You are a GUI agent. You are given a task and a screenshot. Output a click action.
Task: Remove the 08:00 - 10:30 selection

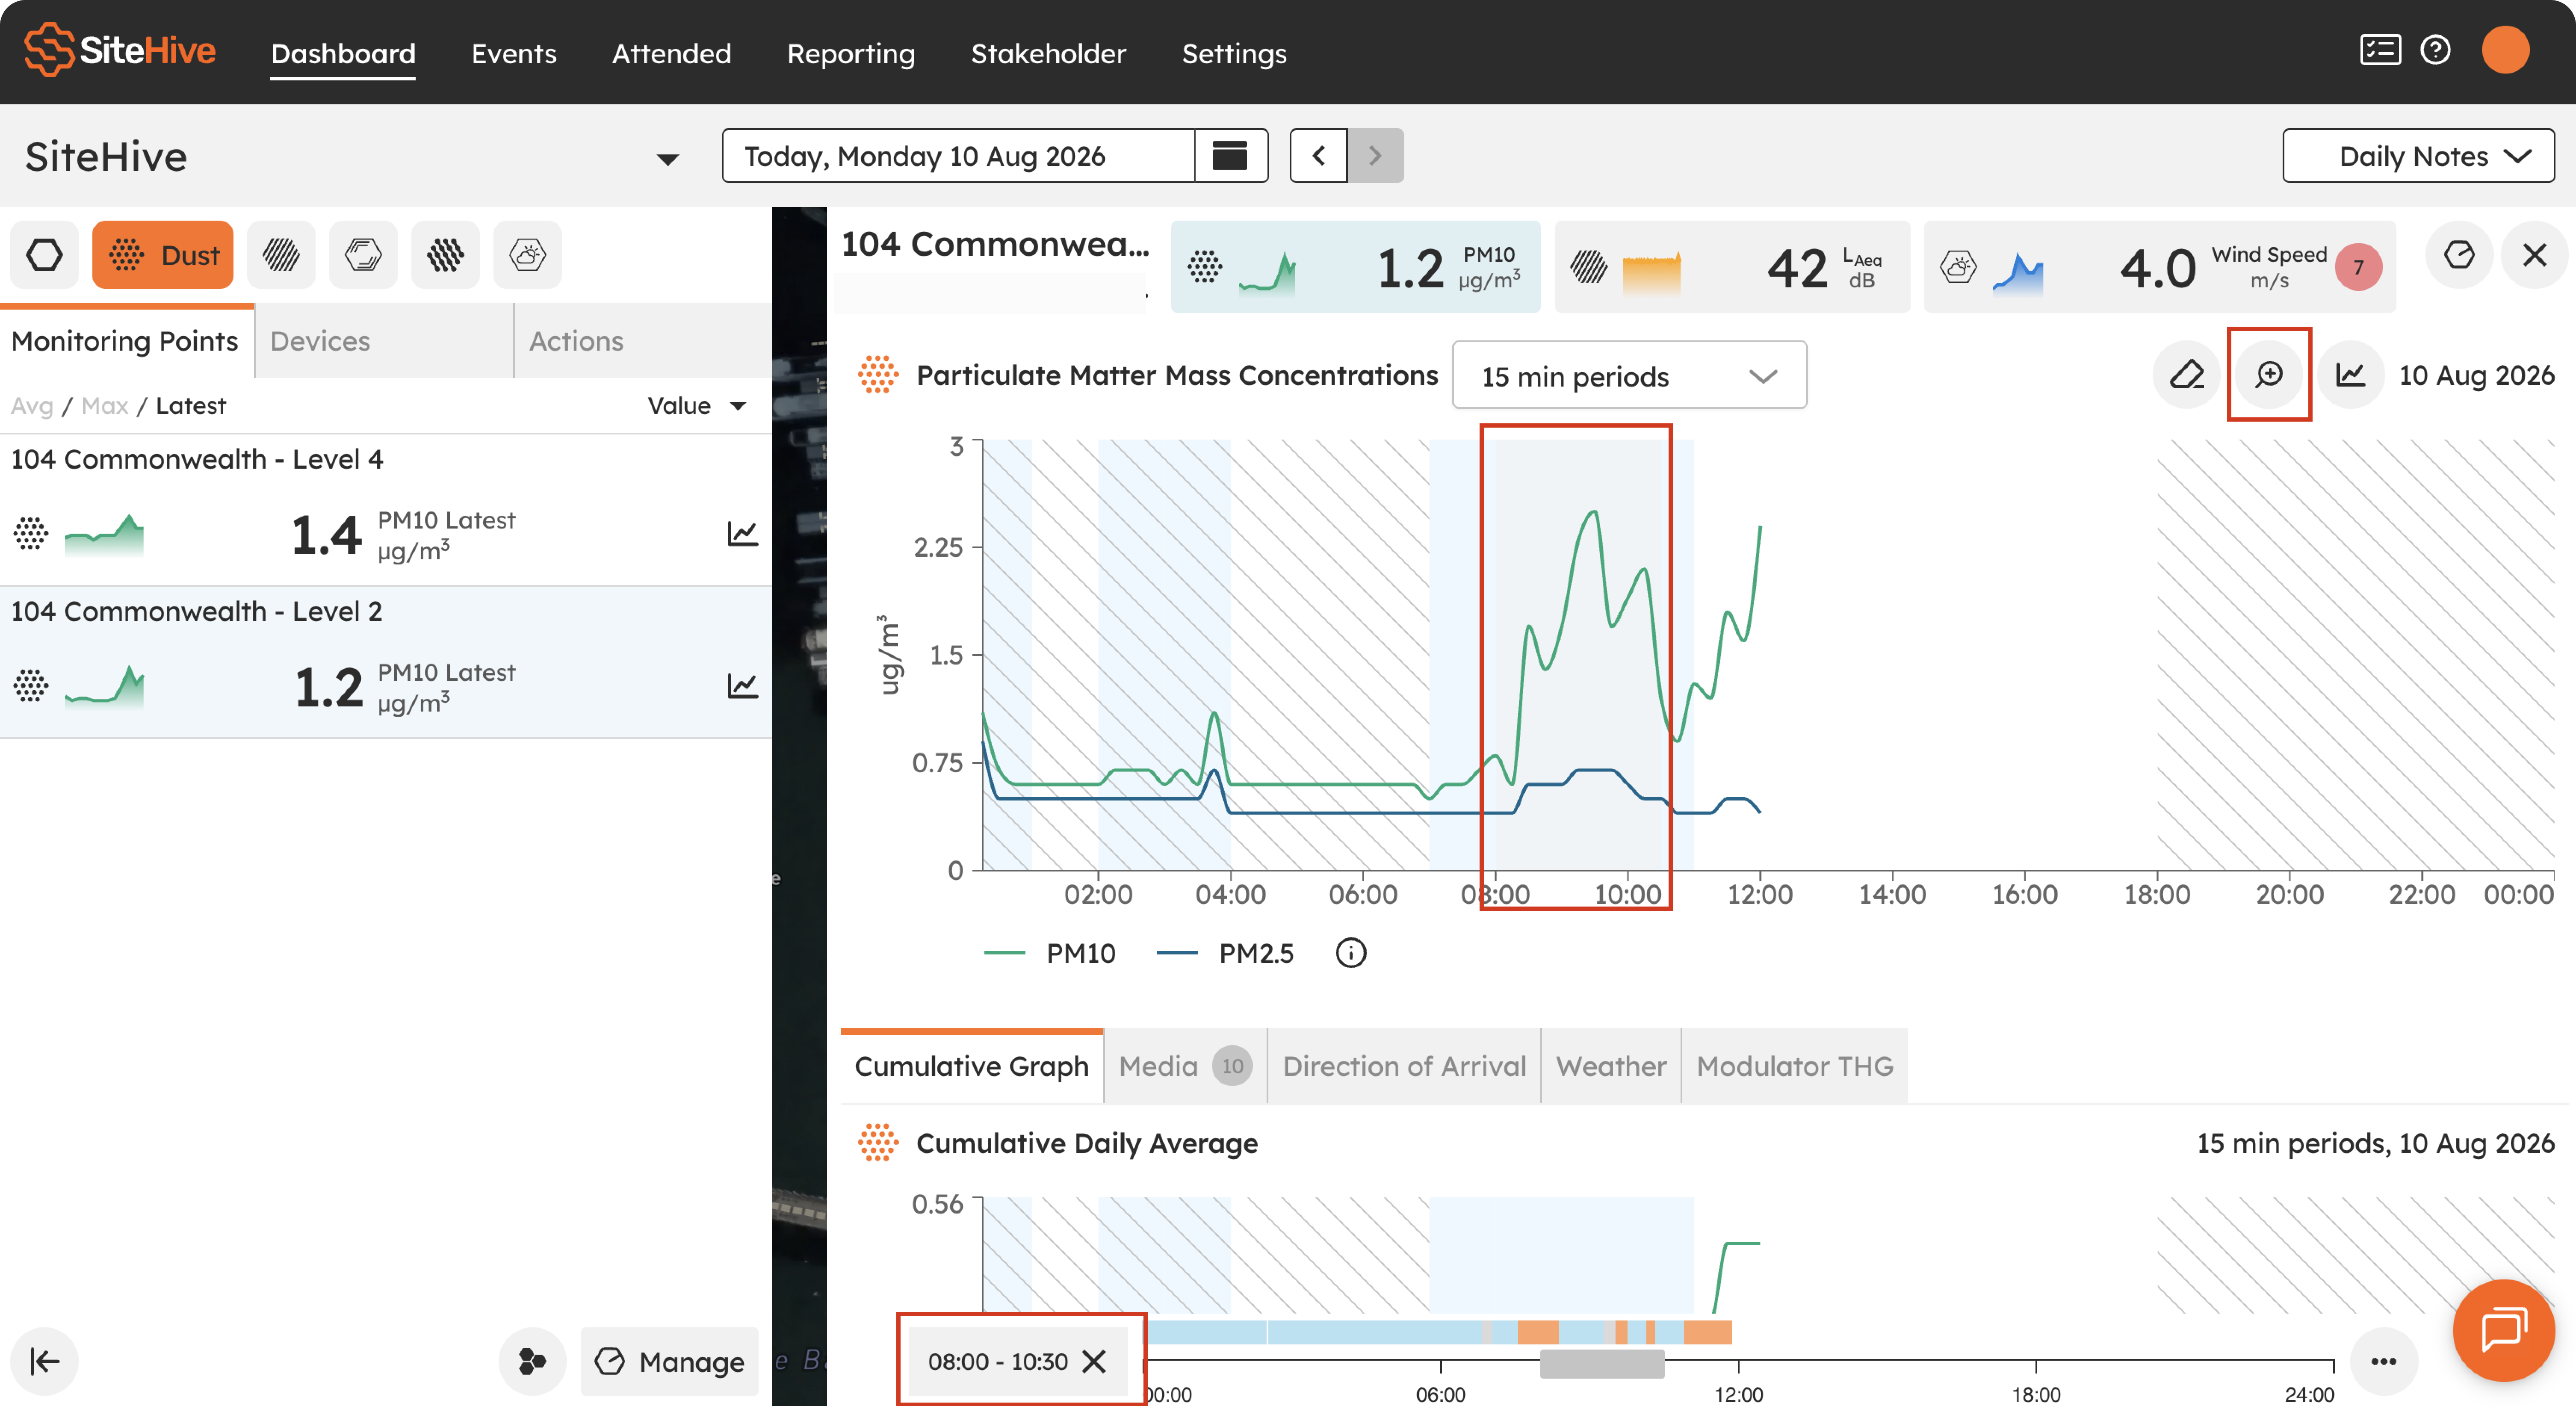1094,1361
